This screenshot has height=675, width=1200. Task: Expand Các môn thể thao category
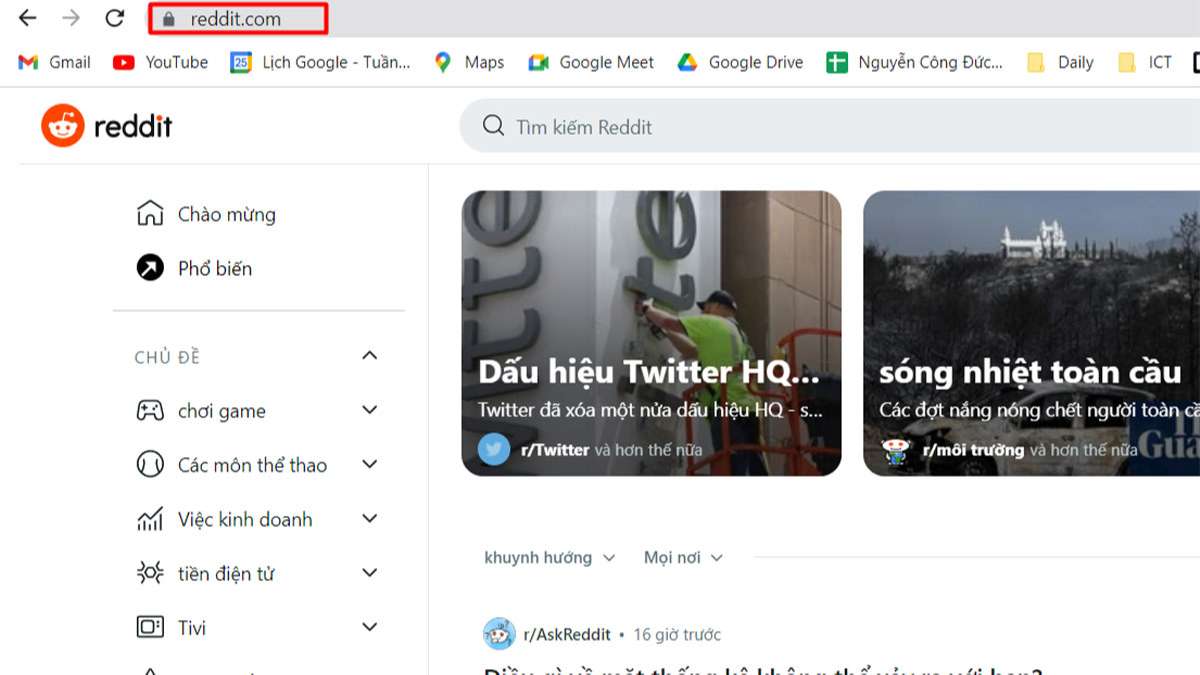click(x=369, y=464)
